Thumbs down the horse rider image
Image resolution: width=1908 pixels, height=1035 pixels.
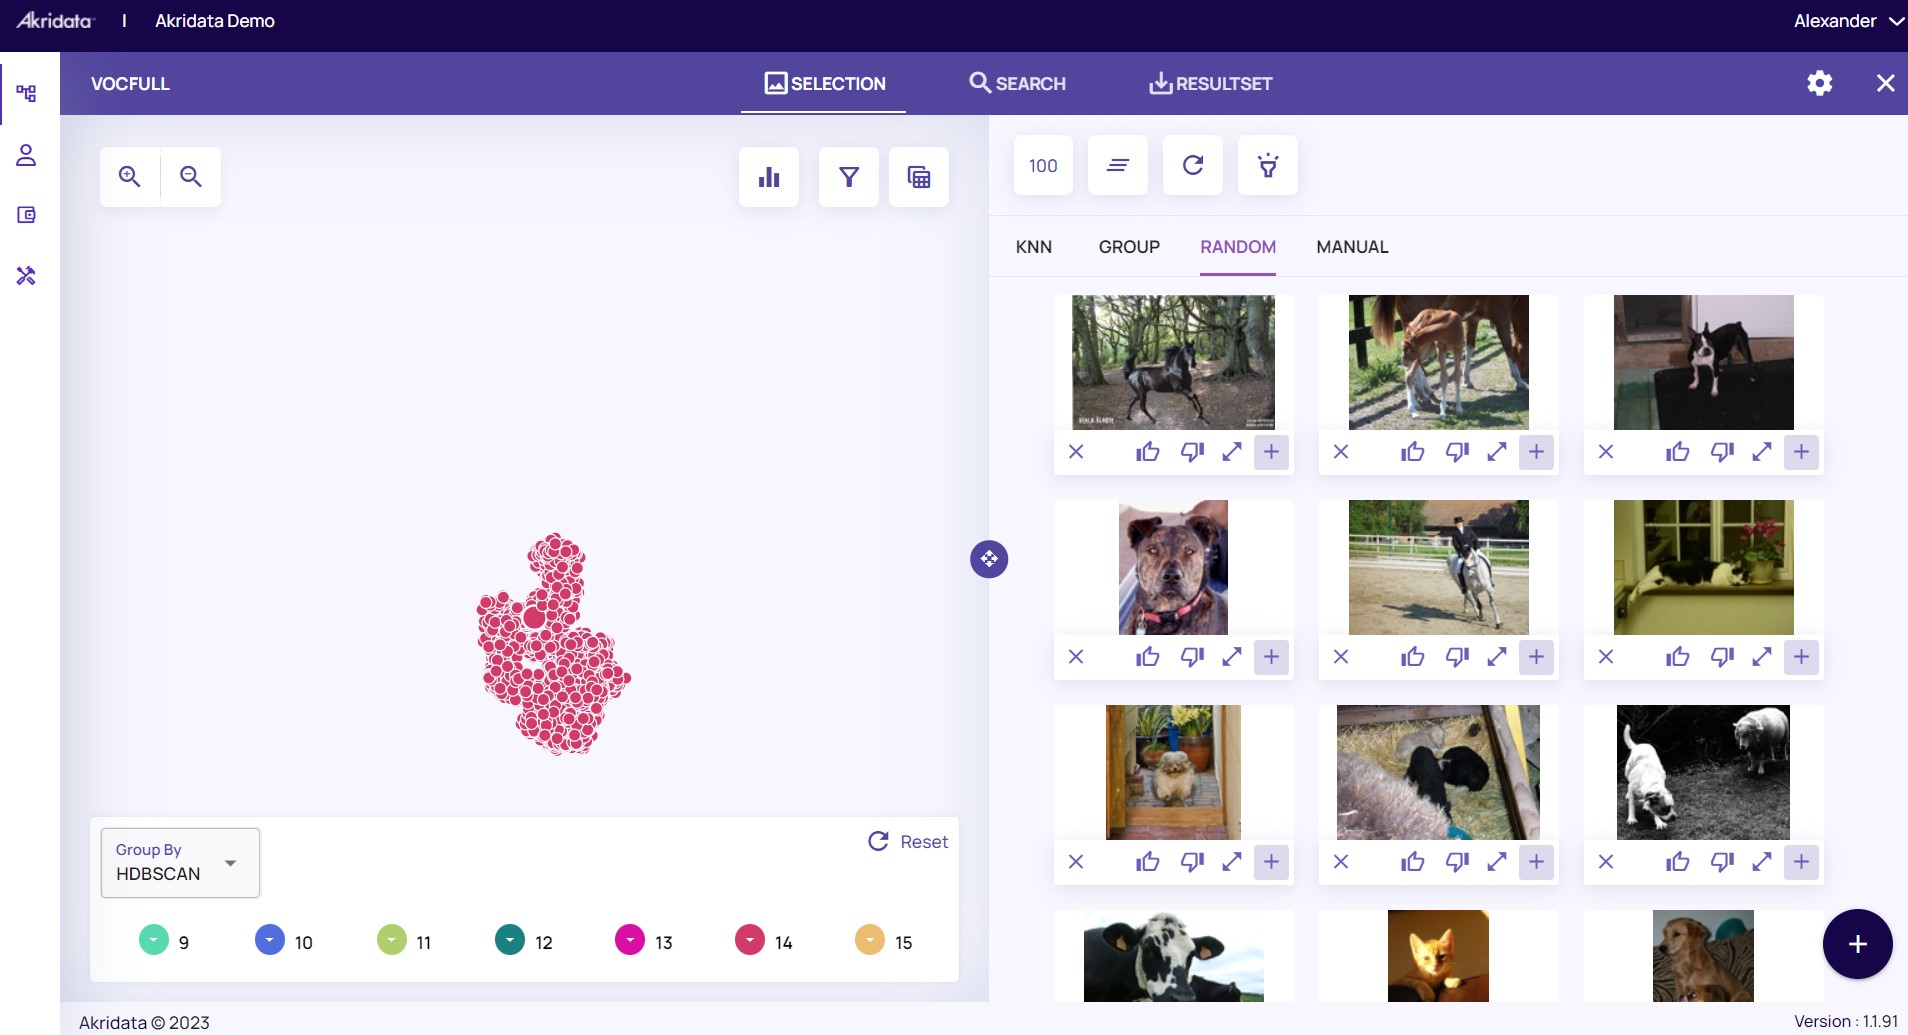tap(1457, 657)
